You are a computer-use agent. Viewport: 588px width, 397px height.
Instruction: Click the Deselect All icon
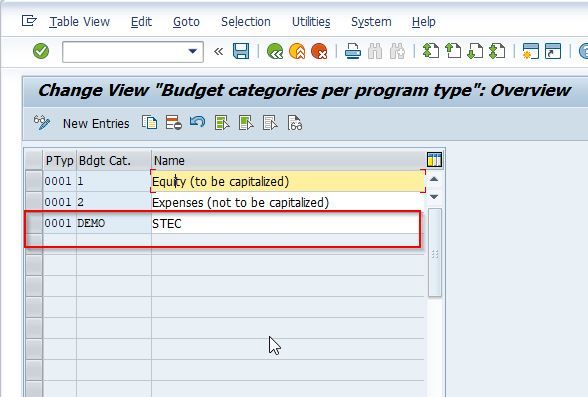point(270,123)
